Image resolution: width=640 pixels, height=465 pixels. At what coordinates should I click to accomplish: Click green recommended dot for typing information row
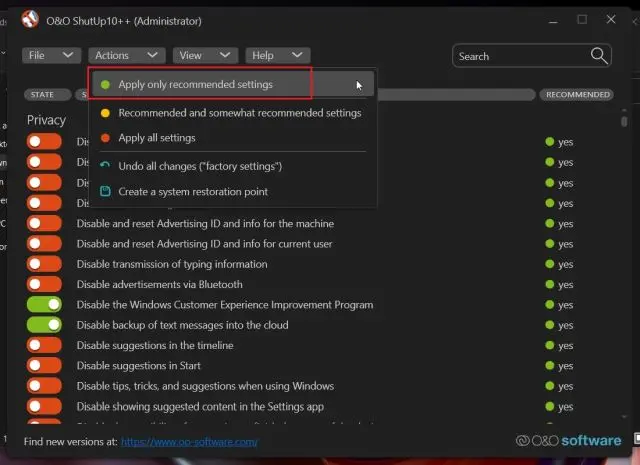[550, 264]
